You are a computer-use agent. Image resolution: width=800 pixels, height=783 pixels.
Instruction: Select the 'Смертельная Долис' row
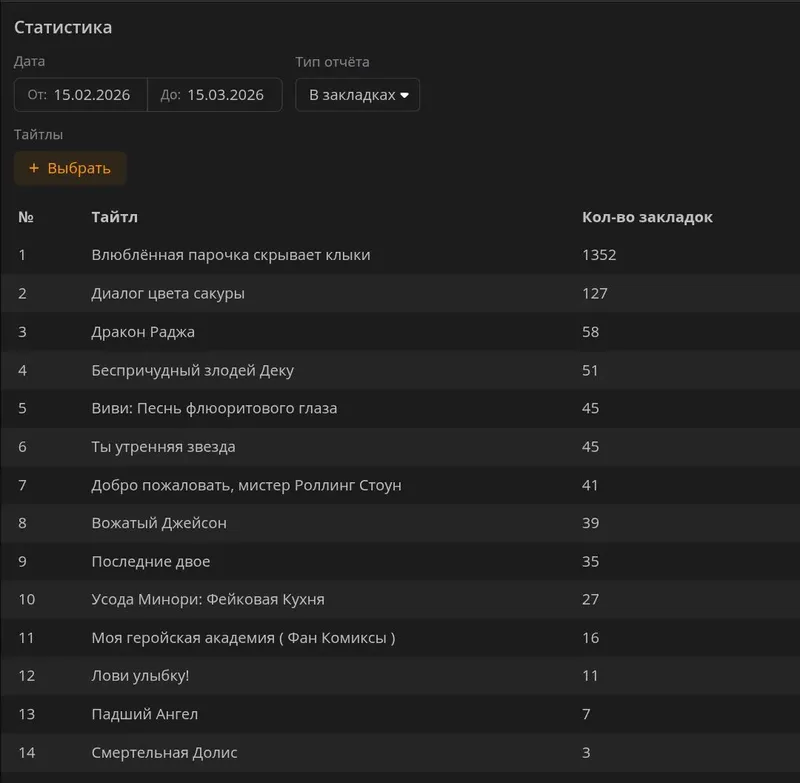(164, 752)
